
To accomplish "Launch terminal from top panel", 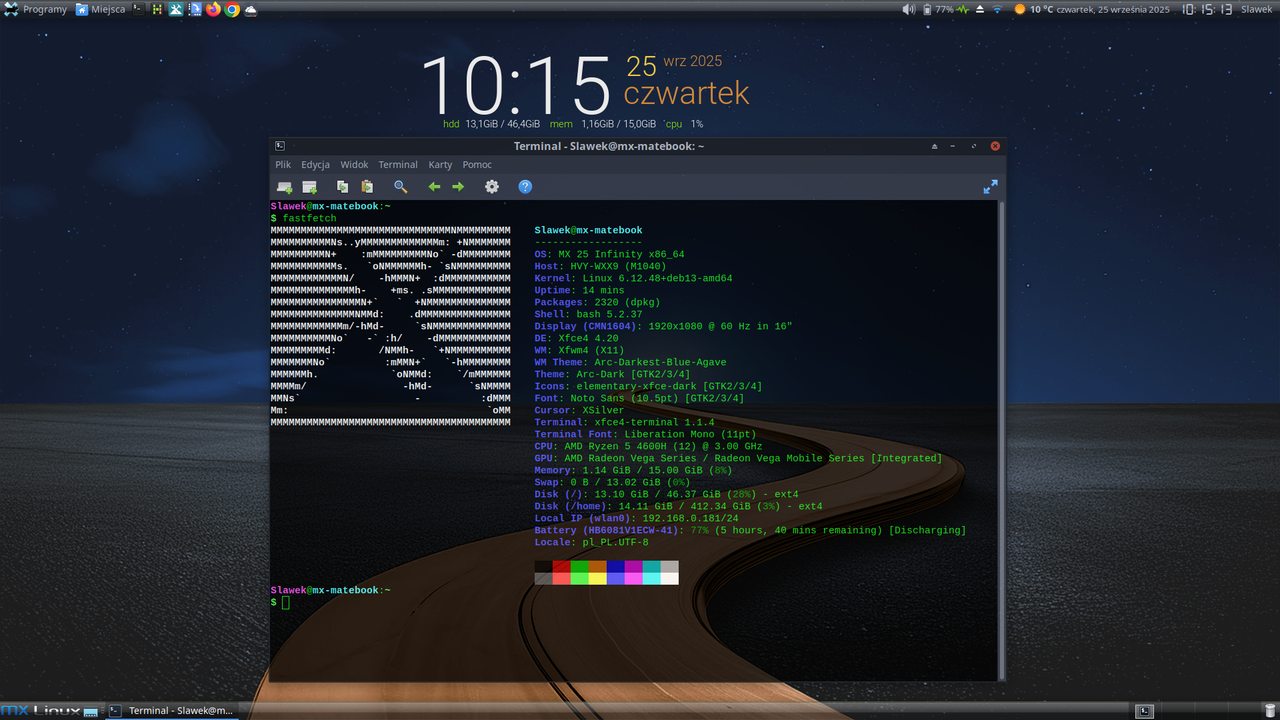I will [139, 9].
